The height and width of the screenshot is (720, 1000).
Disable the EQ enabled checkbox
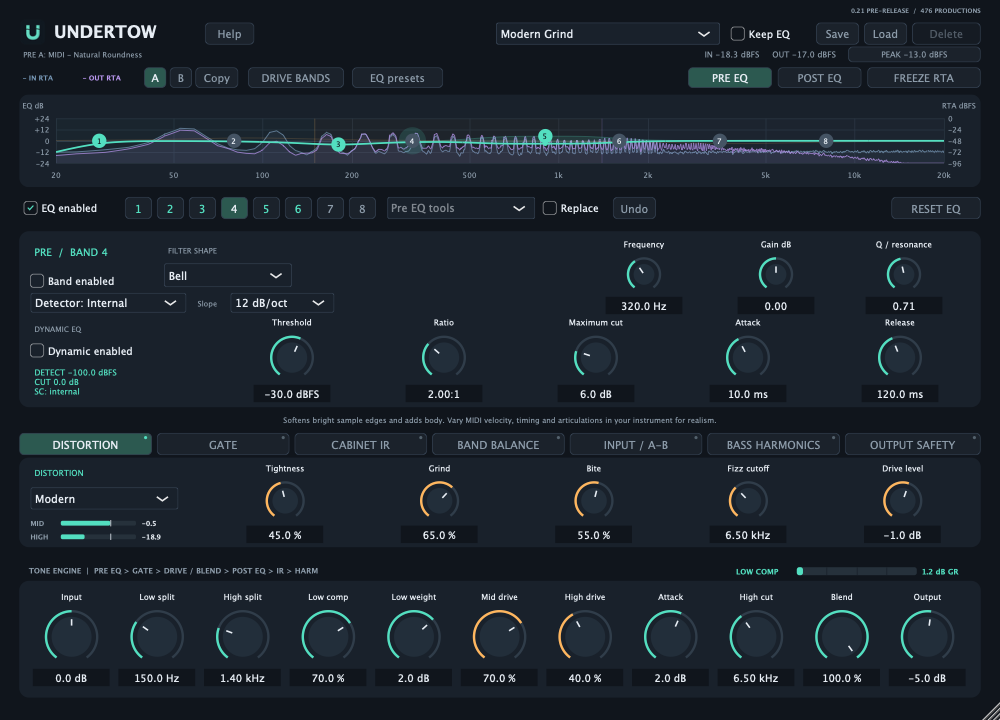tap(30, 208)
